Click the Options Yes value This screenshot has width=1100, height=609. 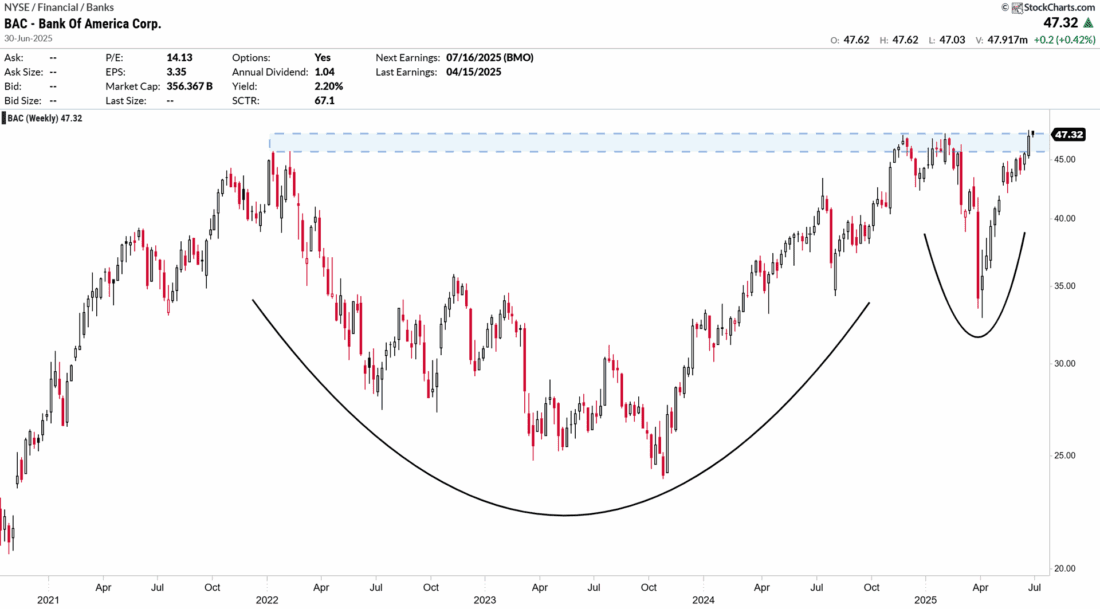tap(323, 58)
